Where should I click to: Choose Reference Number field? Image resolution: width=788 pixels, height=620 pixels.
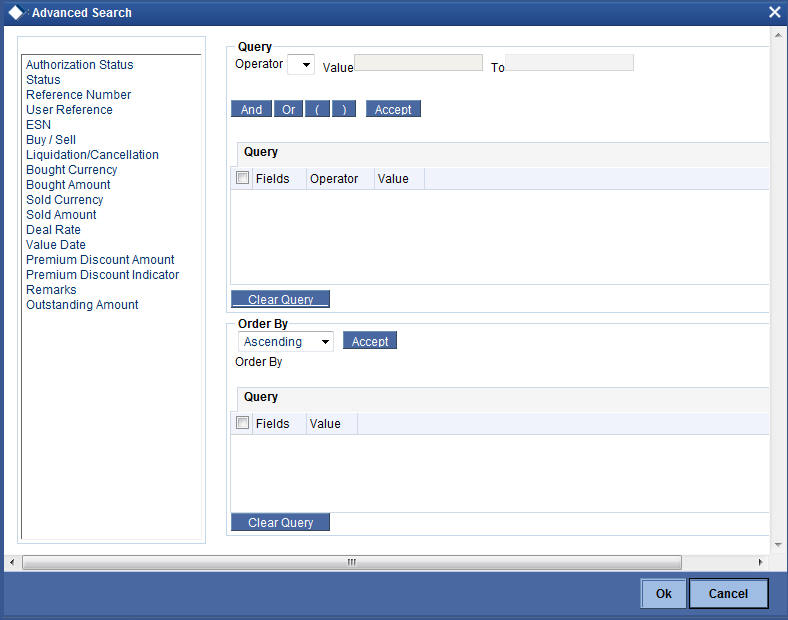[78, 94]
